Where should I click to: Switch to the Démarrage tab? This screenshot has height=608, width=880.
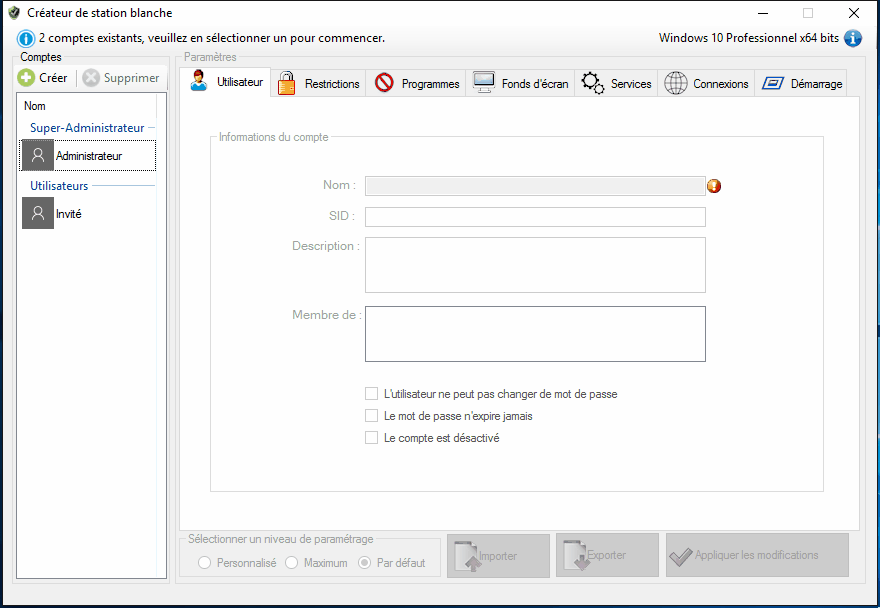(x=804, y=84)
